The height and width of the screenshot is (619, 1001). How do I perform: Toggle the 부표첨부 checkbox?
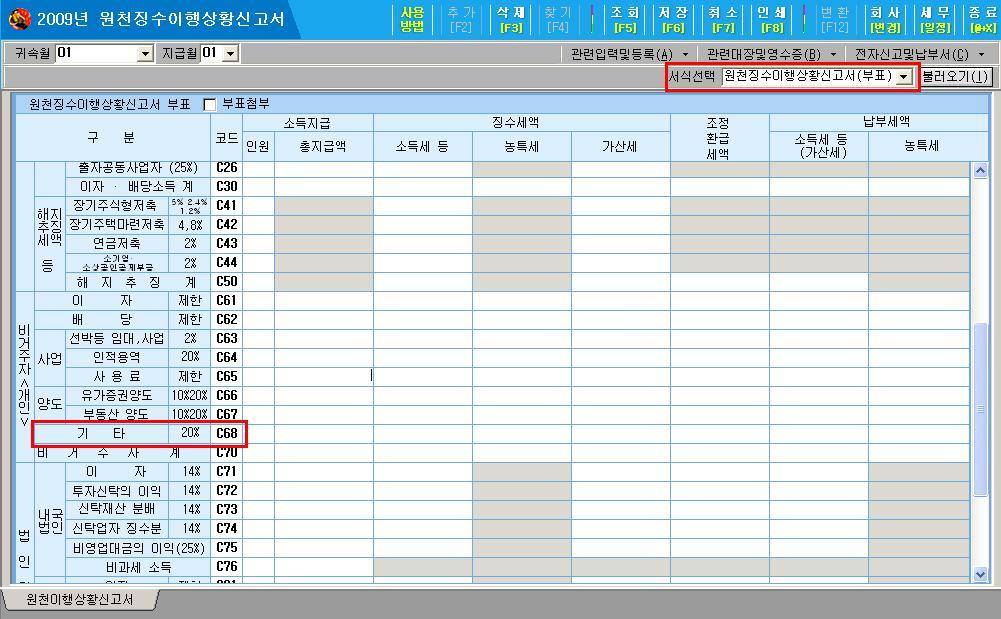click(x=209, y=105)
